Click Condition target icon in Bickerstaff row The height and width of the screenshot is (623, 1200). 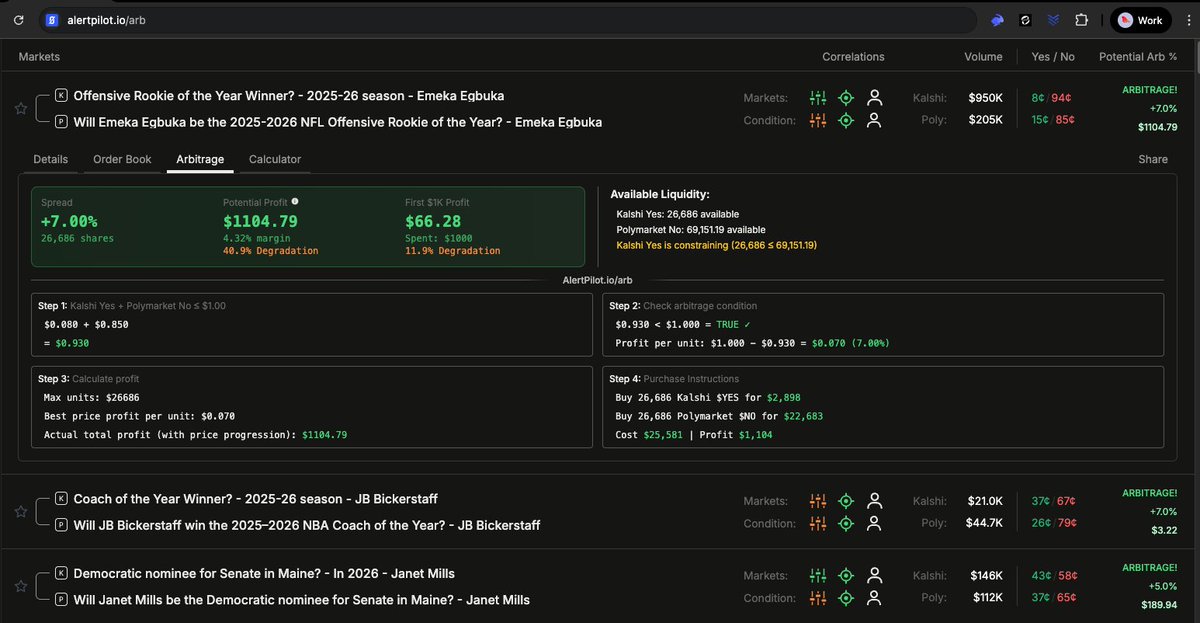846,523
